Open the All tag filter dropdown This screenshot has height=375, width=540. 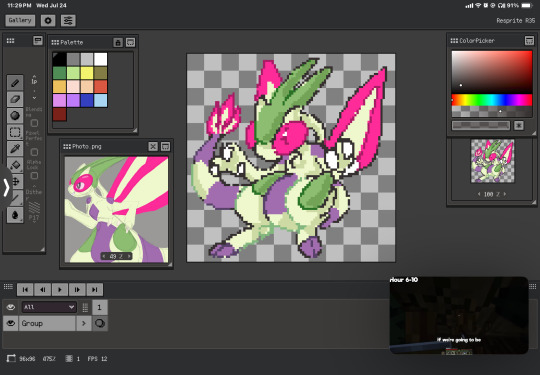[49, 307]
